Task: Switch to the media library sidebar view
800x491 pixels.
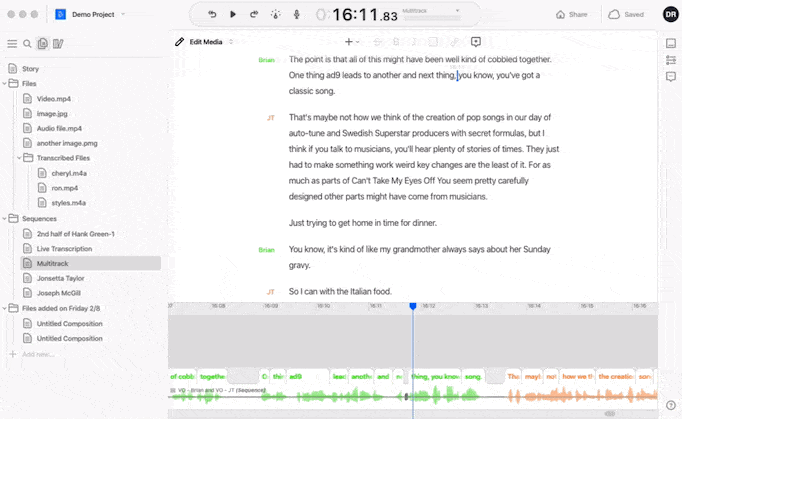Action: pyautogui.click(x=58, y=44)
